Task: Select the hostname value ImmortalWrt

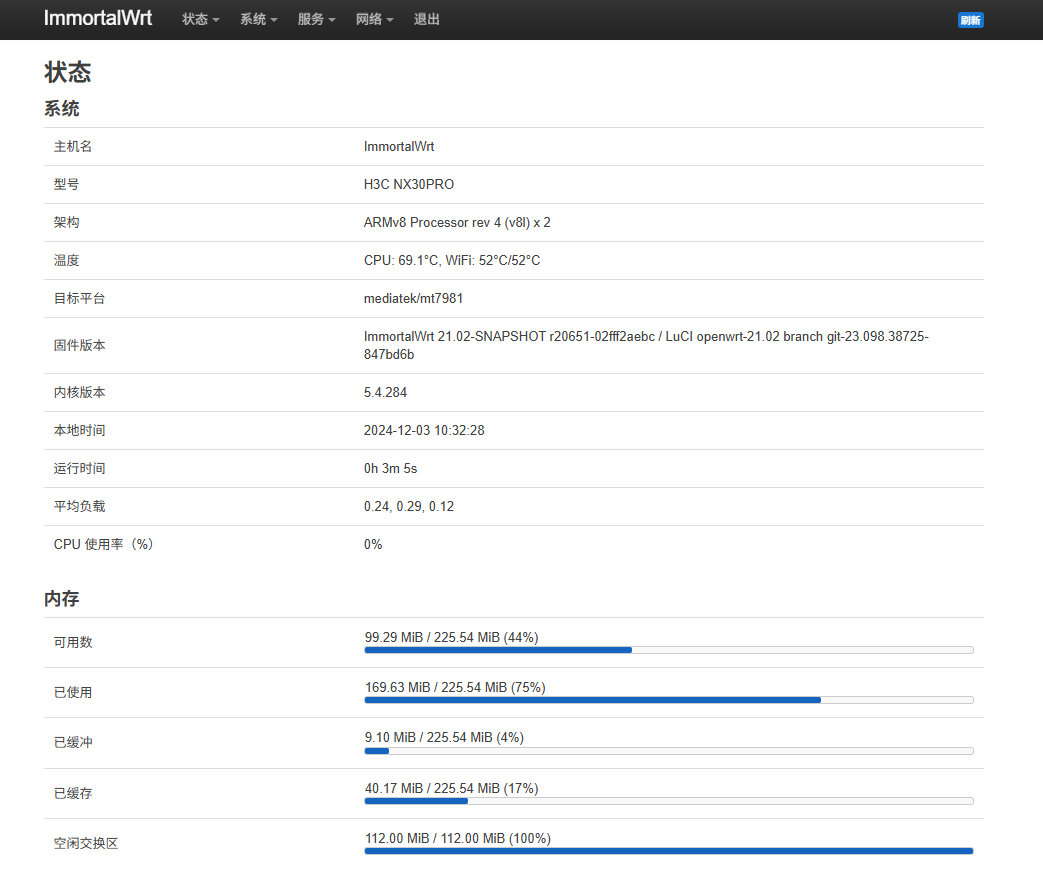Action: (399, 146)
